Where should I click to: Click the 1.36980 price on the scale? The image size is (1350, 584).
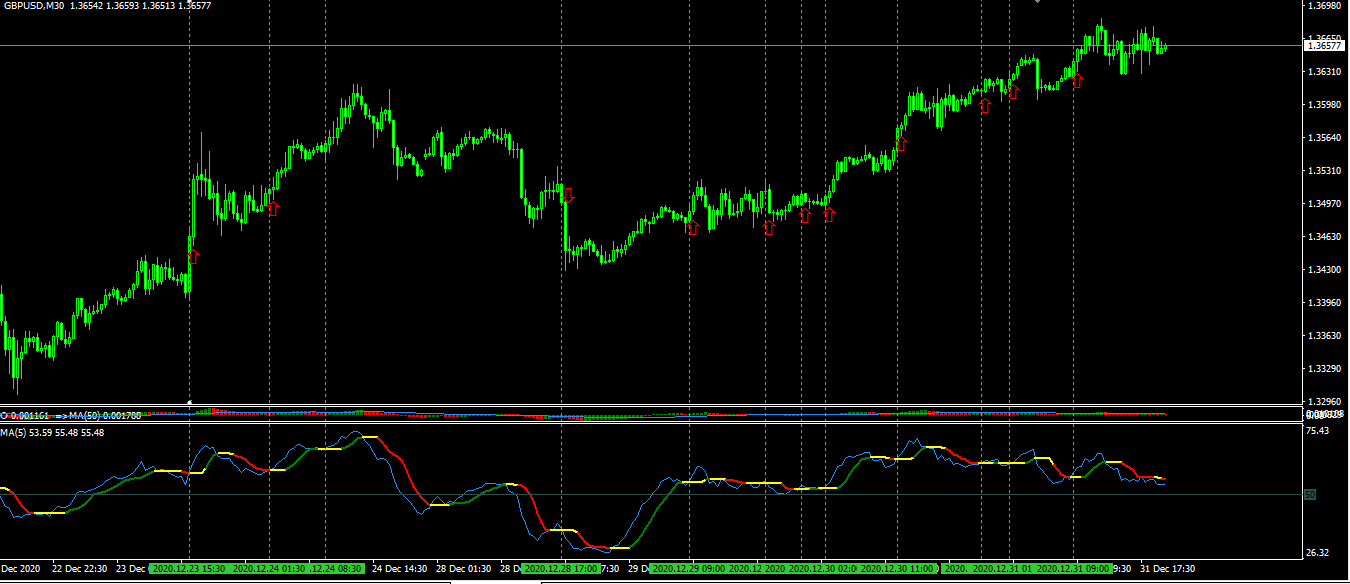(x=1324, y=6)
